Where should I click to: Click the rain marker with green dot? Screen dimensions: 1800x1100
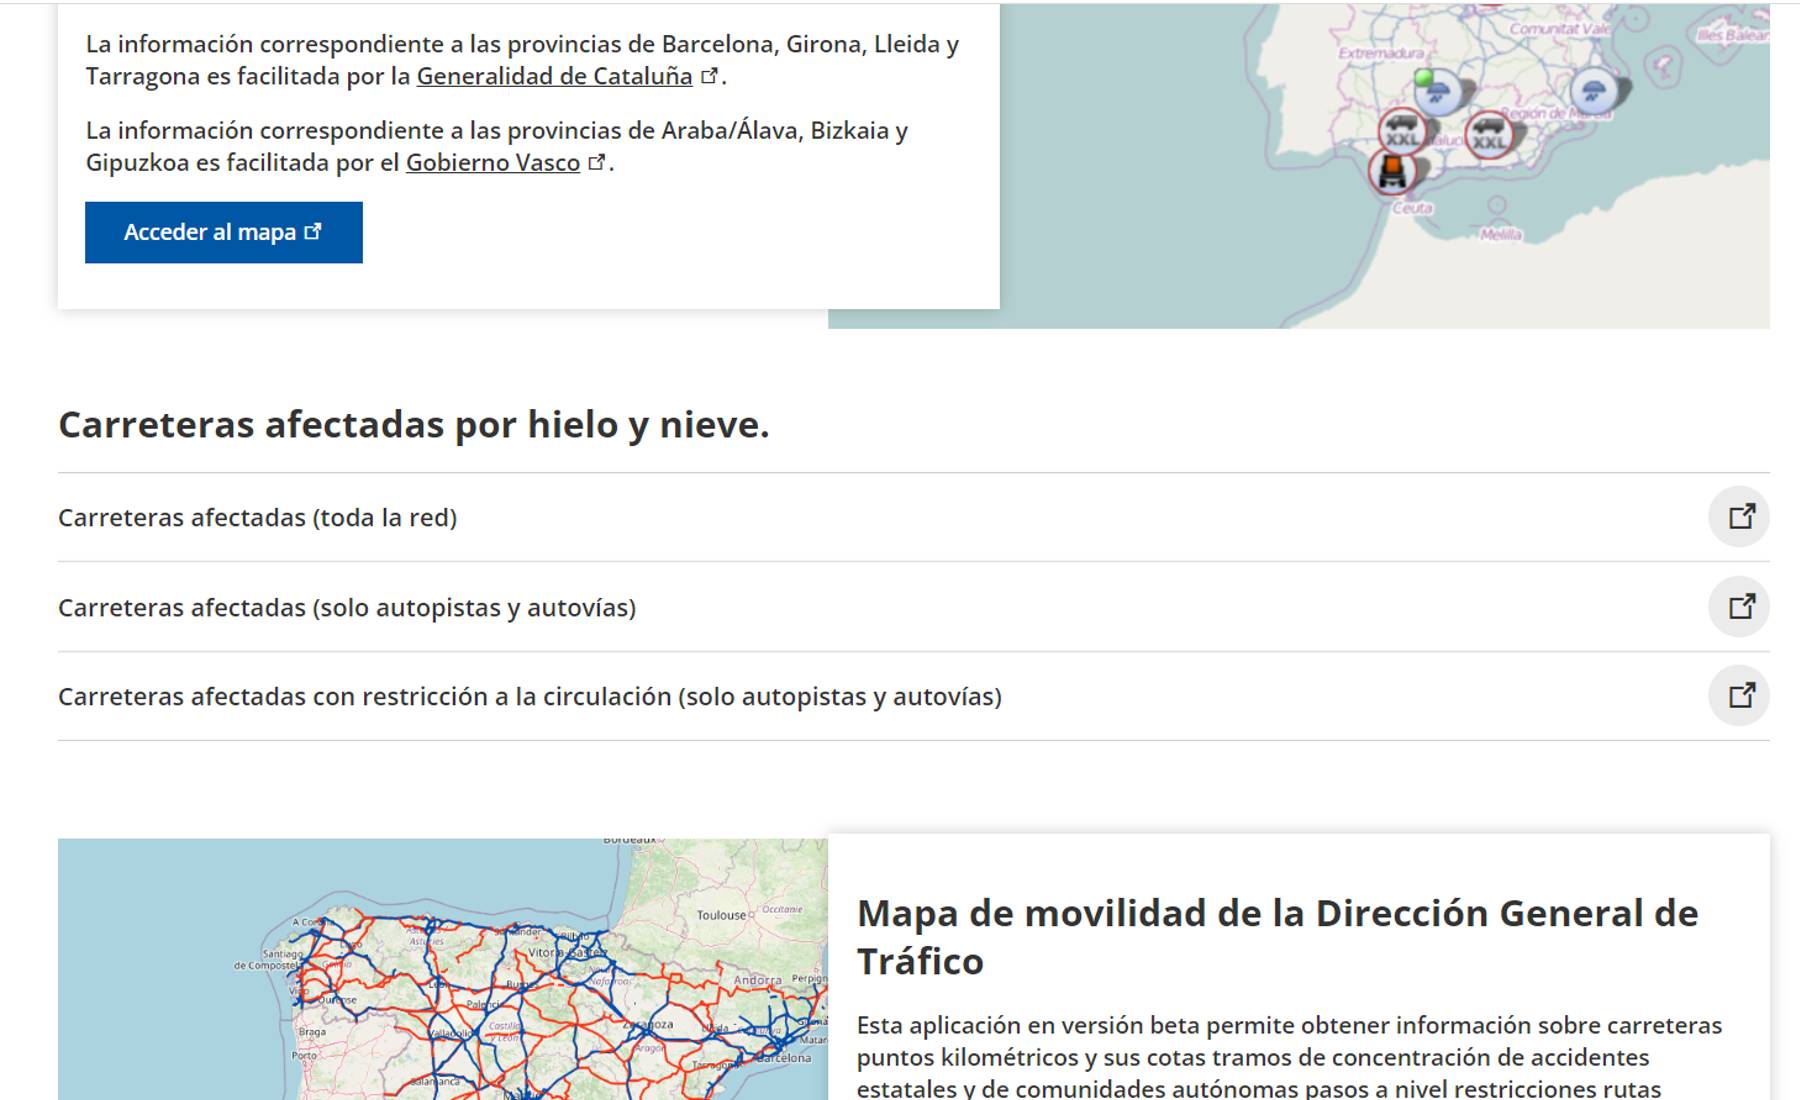[1438, 93]
